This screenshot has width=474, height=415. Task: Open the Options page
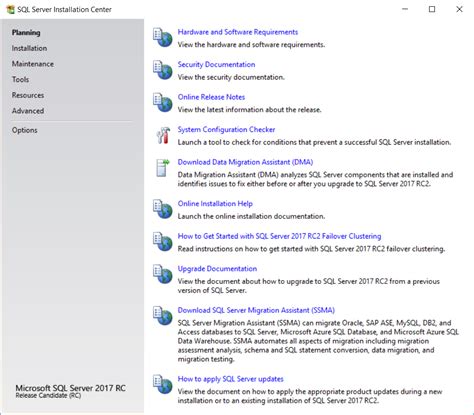(24, 130)
